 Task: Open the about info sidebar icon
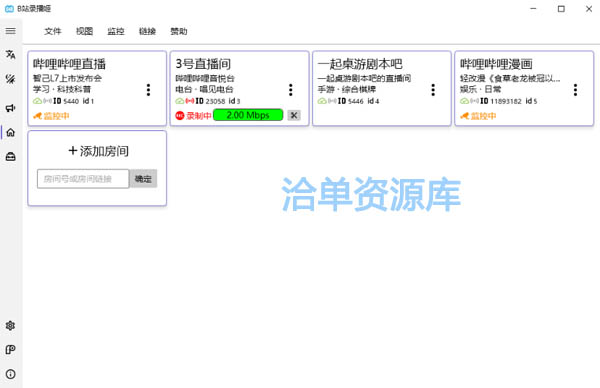pyautogui.click(x=11, y=374)
